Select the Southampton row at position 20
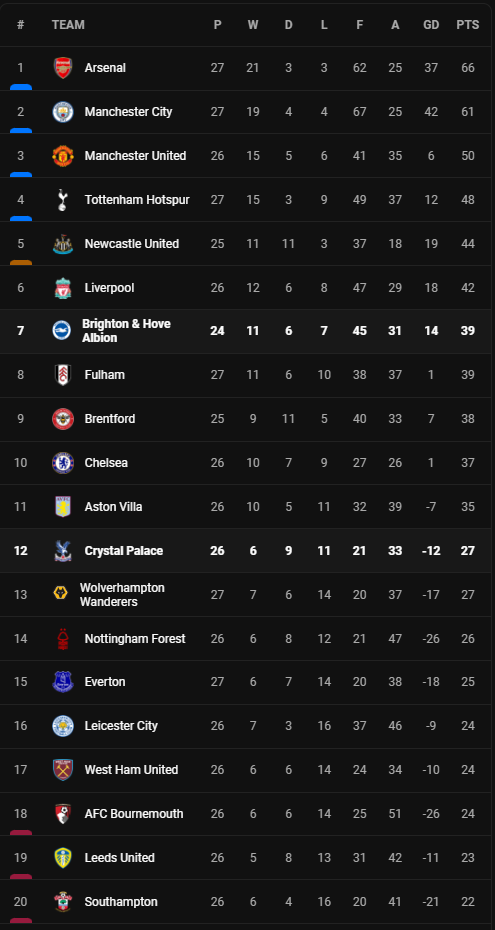495x930 pixels. pos(247,902)
